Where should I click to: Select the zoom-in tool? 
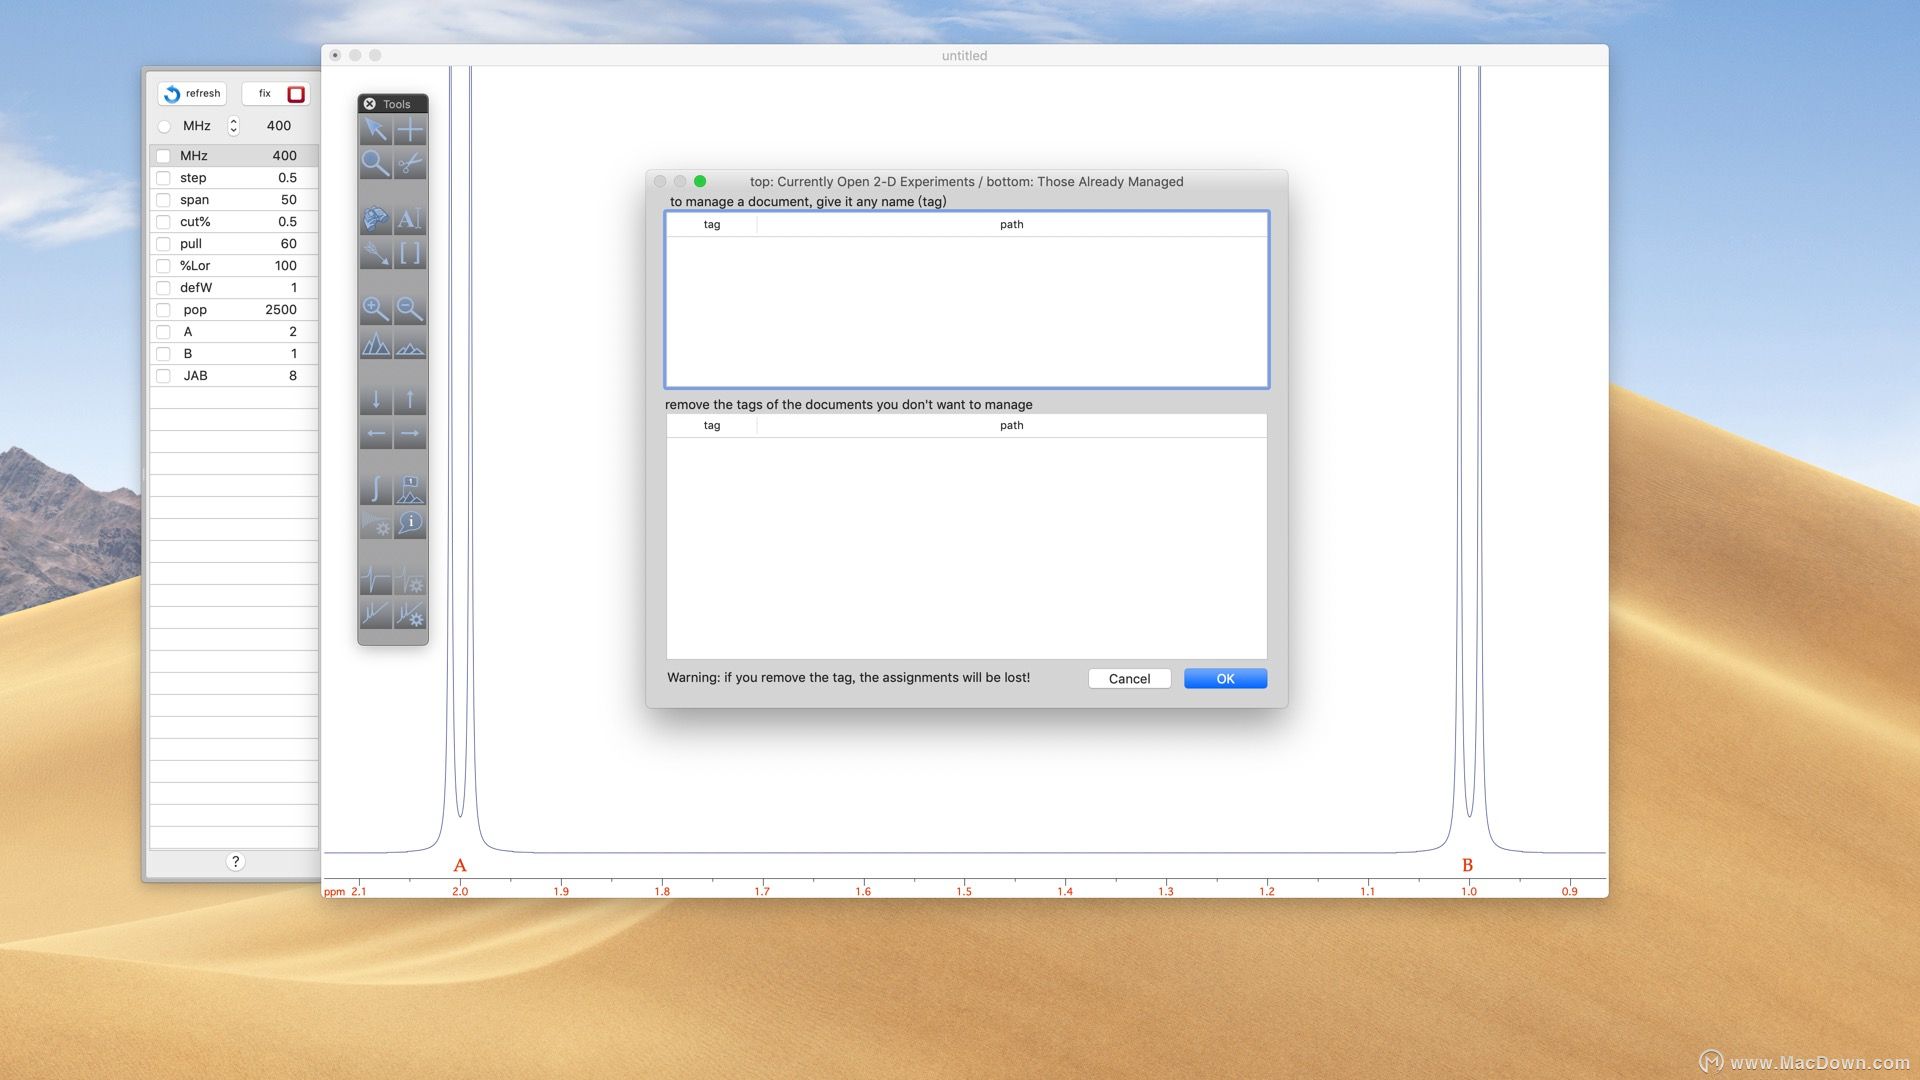click(x=377, y=309)
